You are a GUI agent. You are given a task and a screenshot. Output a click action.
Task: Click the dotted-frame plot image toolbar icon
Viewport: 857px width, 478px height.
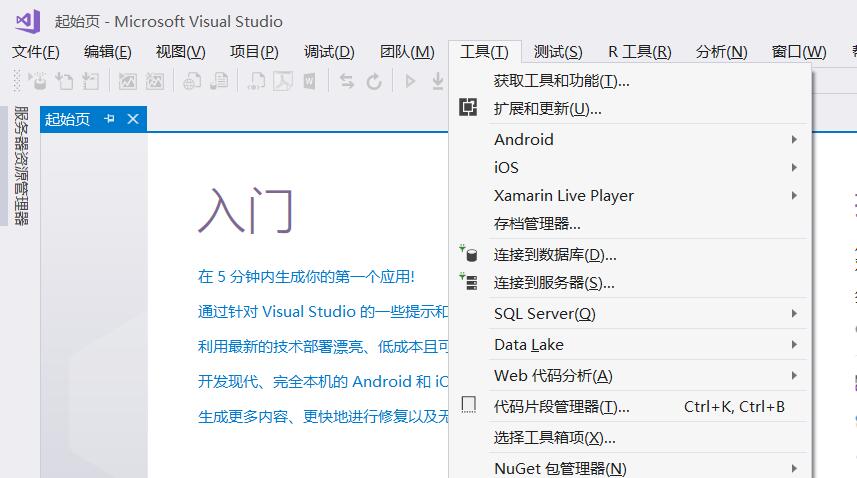coord(155,81)
